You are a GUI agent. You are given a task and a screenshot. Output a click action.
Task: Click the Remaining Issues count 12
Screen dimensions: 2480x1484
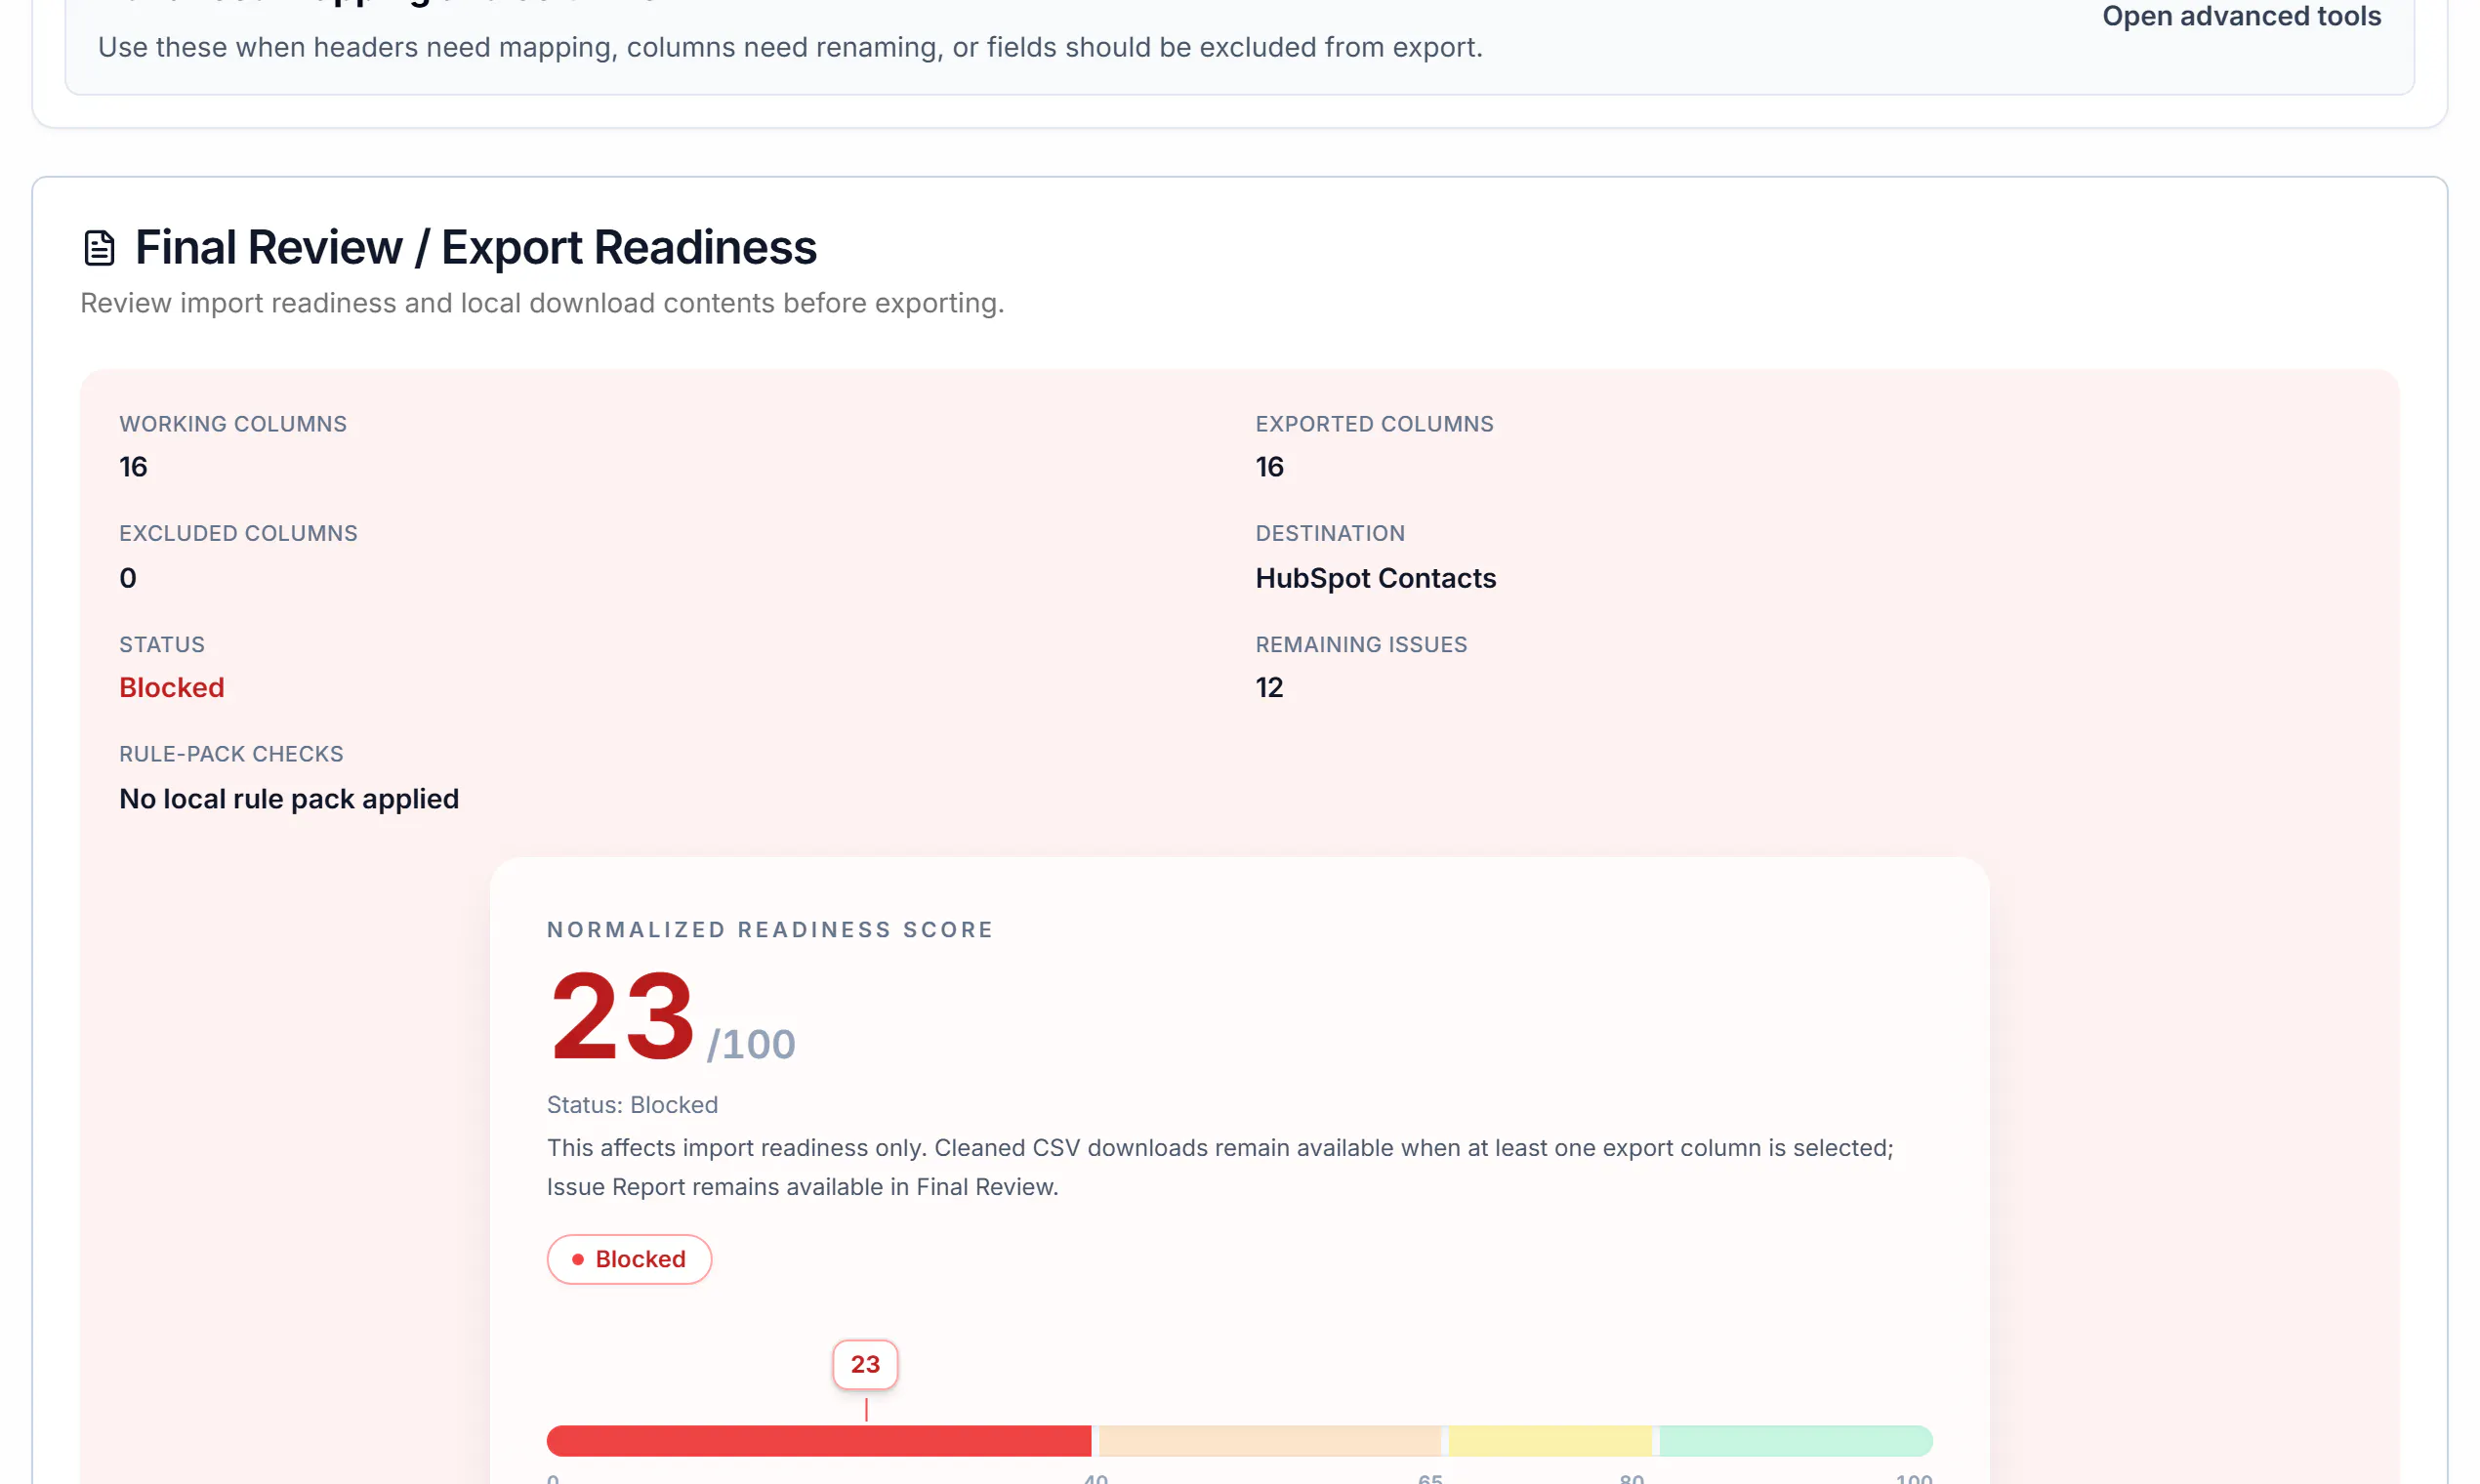1269,688
